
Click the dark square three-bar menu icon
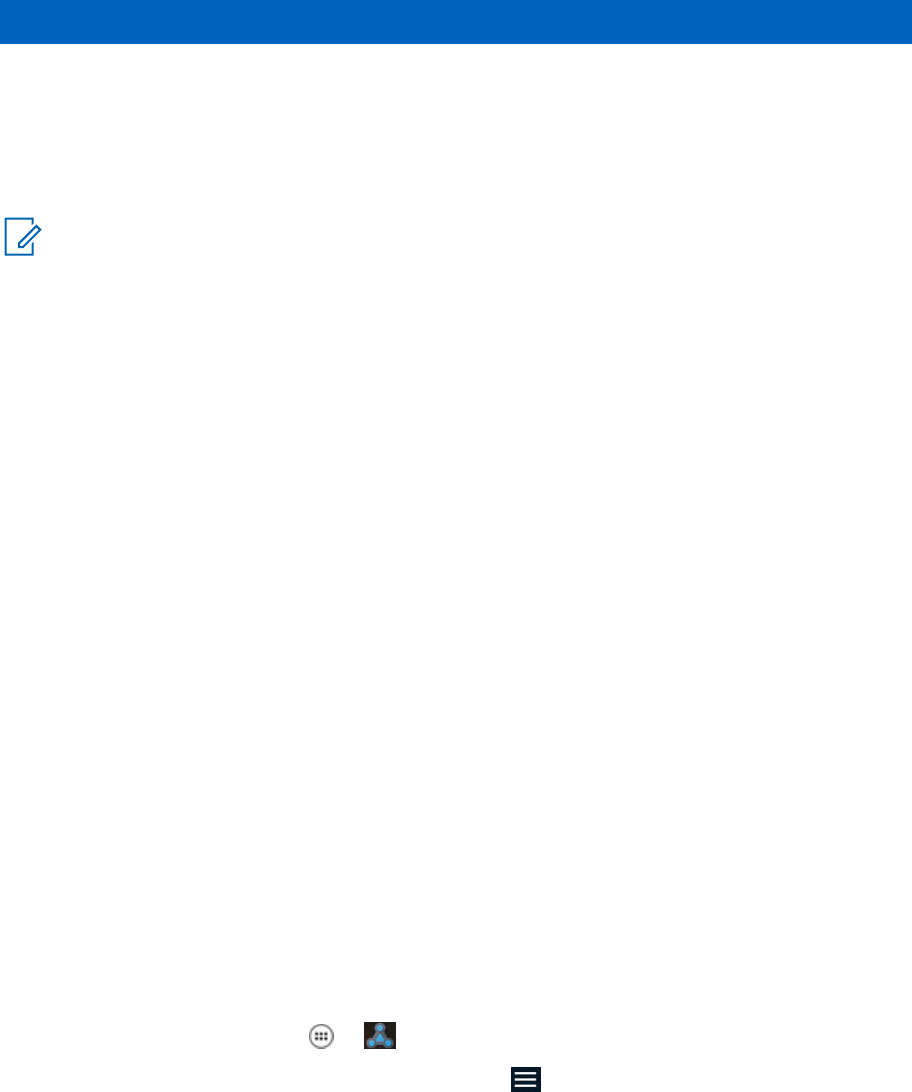(x=526, y=1079)
